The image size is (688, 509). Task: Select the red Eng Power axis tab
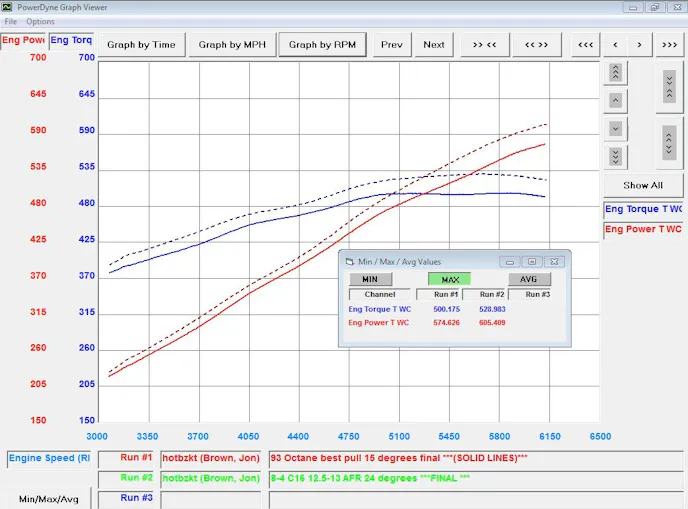pyautogui.click(x=23, y=41)
